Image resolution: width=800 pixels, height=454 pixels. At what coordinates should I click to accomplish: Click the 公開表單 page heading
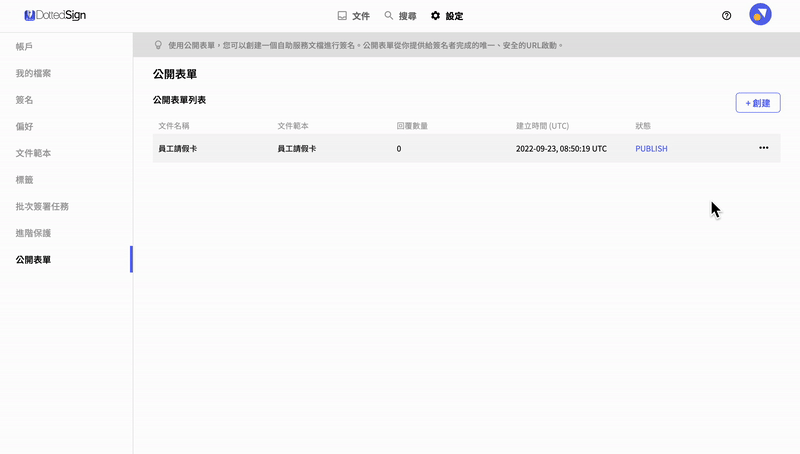click(175, 74)
